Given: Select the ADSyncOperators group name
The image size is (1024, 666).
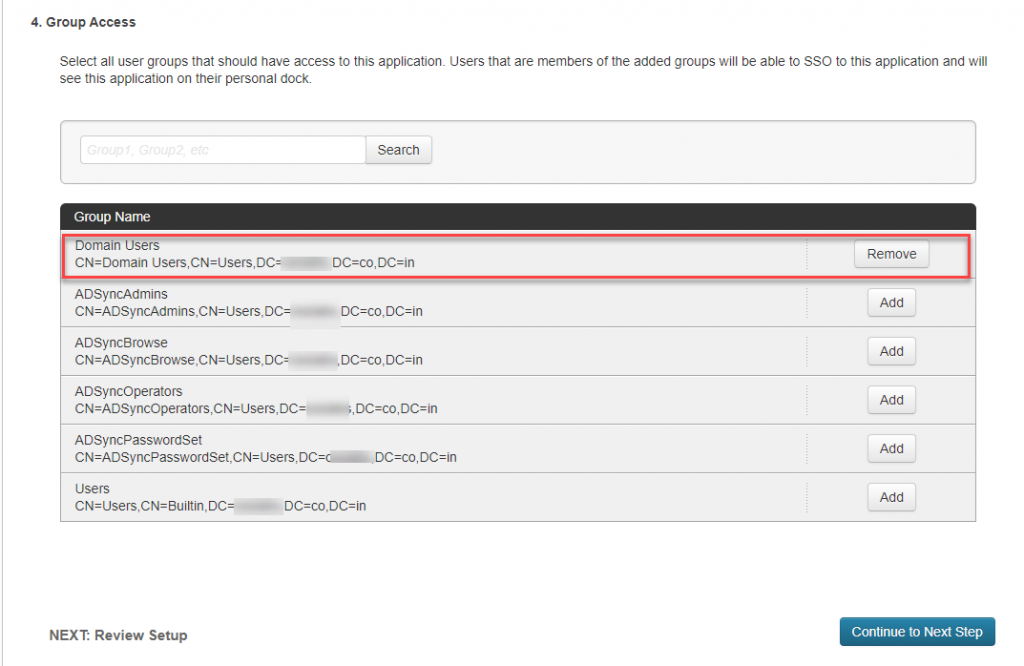Looking at the screenshot, I should point(129,392).
